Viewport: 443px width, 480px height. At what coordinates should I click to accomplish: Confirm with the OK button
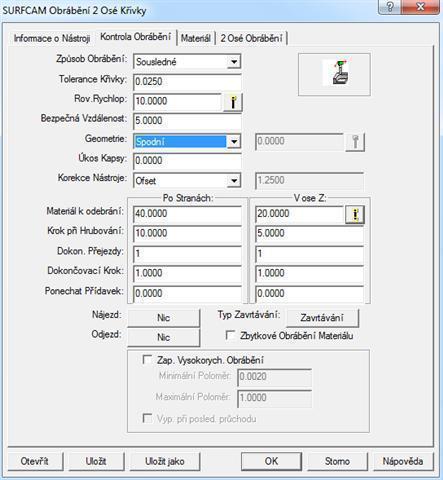click(271, 461)
